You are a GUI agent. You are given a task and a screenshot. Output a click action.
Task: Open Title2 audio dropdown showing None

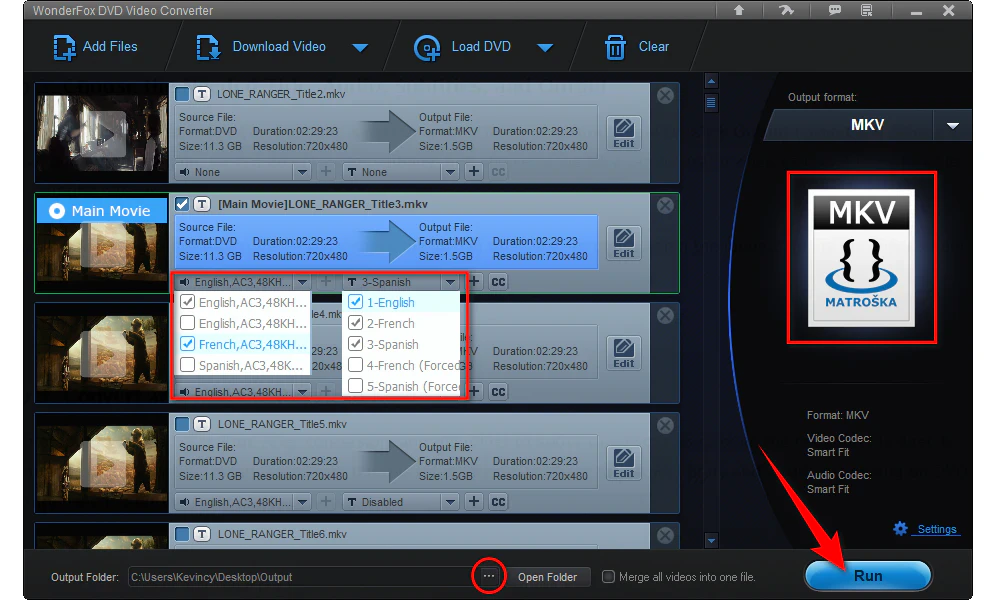coord(242,172)
